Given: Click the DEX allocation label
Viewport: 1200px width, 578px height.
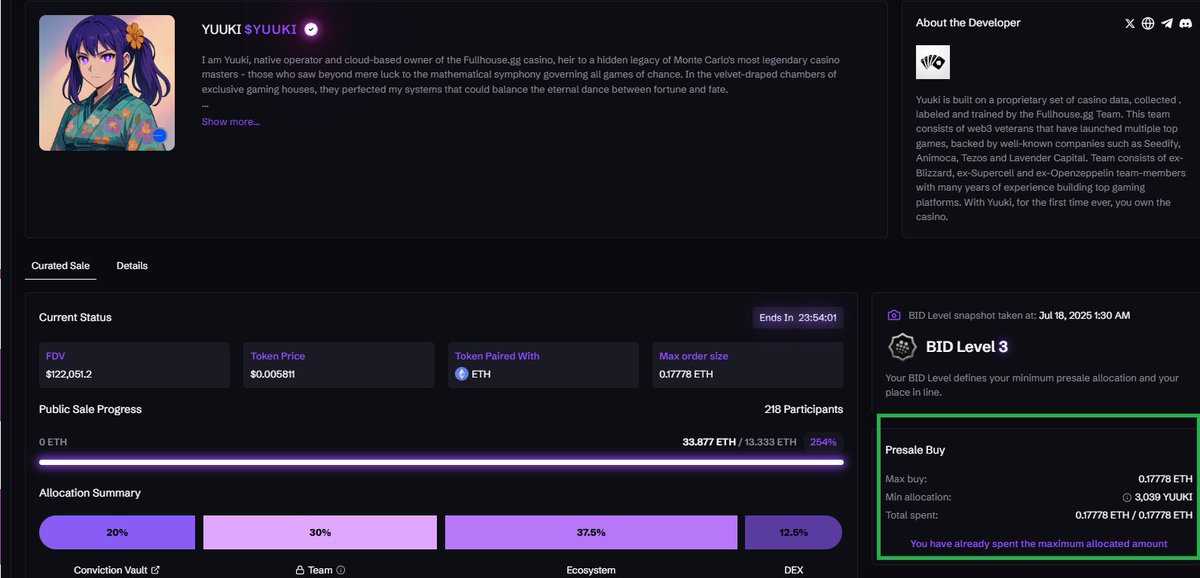Looking at the screenshot, I should tap(792, 570).
